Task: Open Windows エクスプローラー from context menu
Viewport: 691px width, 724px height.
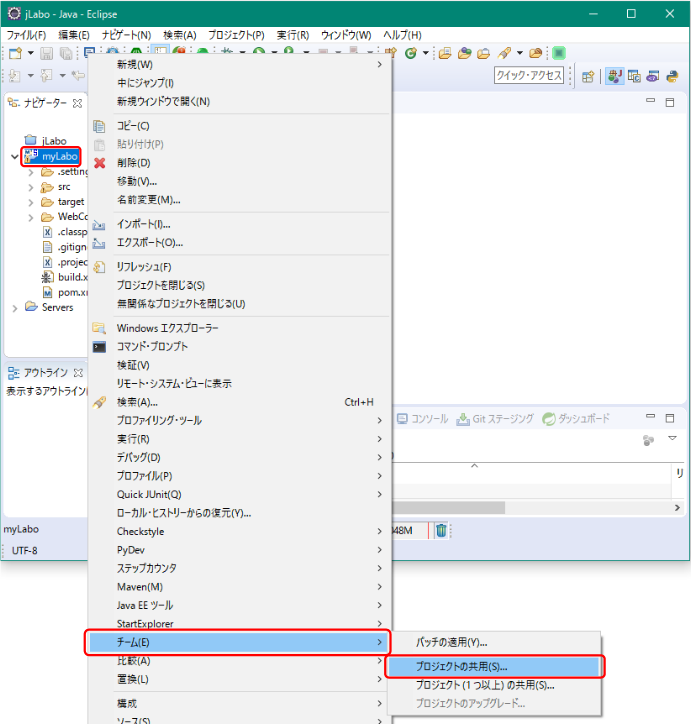Action: click(x=239, y=328)
